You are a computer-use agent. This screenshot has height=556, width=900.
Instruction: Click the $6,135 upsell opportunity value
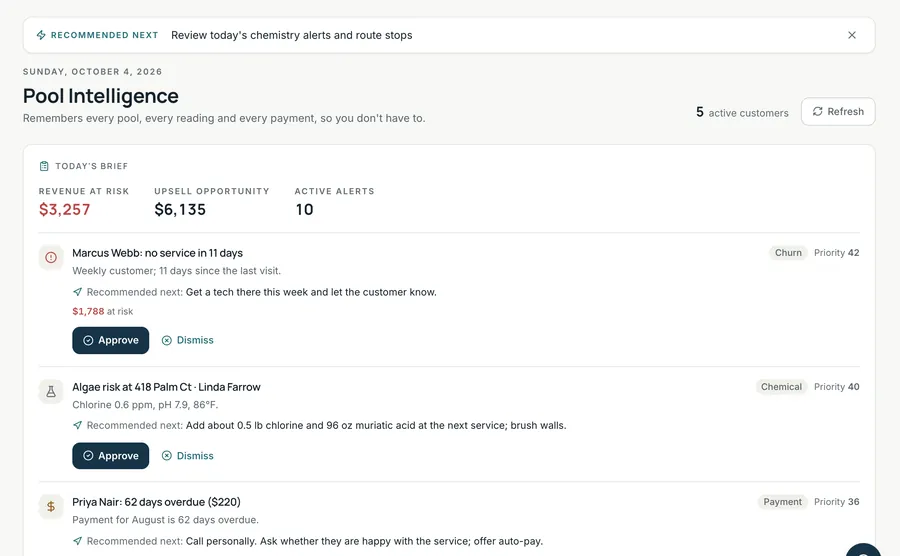[180, 209]
